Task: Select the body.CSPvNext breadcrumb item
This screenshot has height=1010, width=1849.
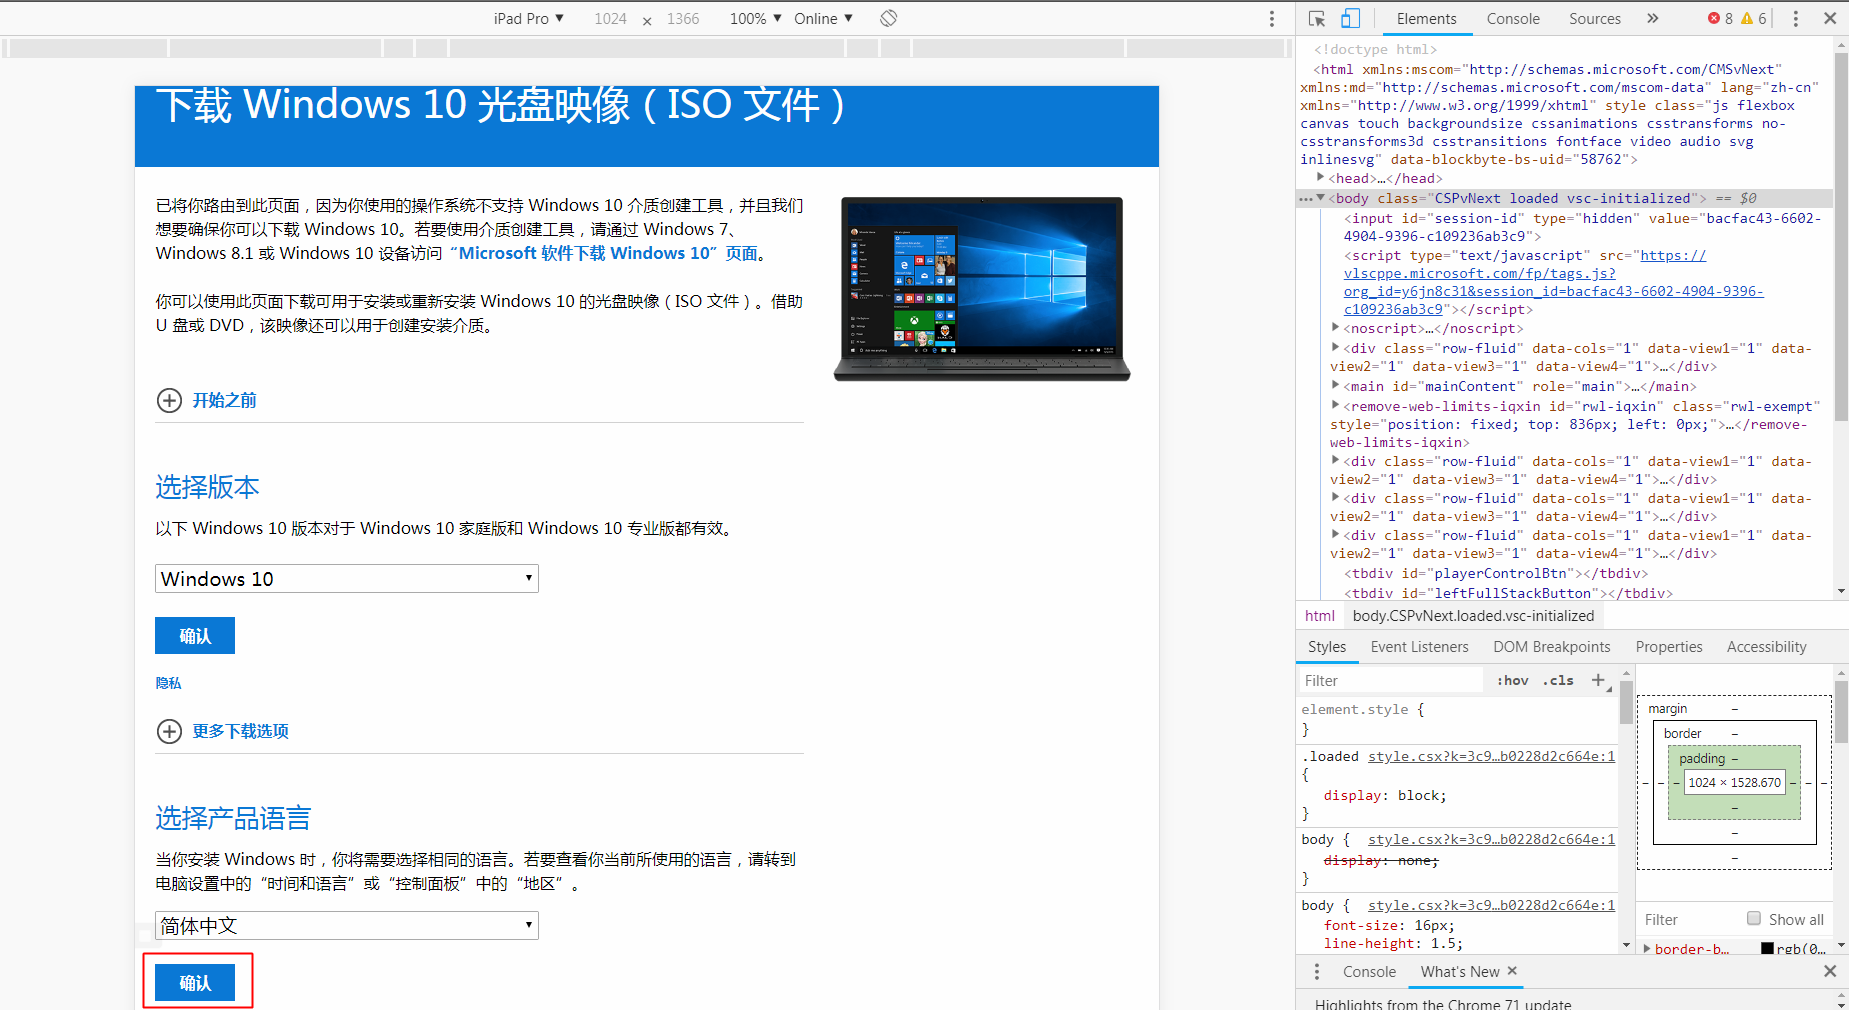Action: (x=1473, y=616)
